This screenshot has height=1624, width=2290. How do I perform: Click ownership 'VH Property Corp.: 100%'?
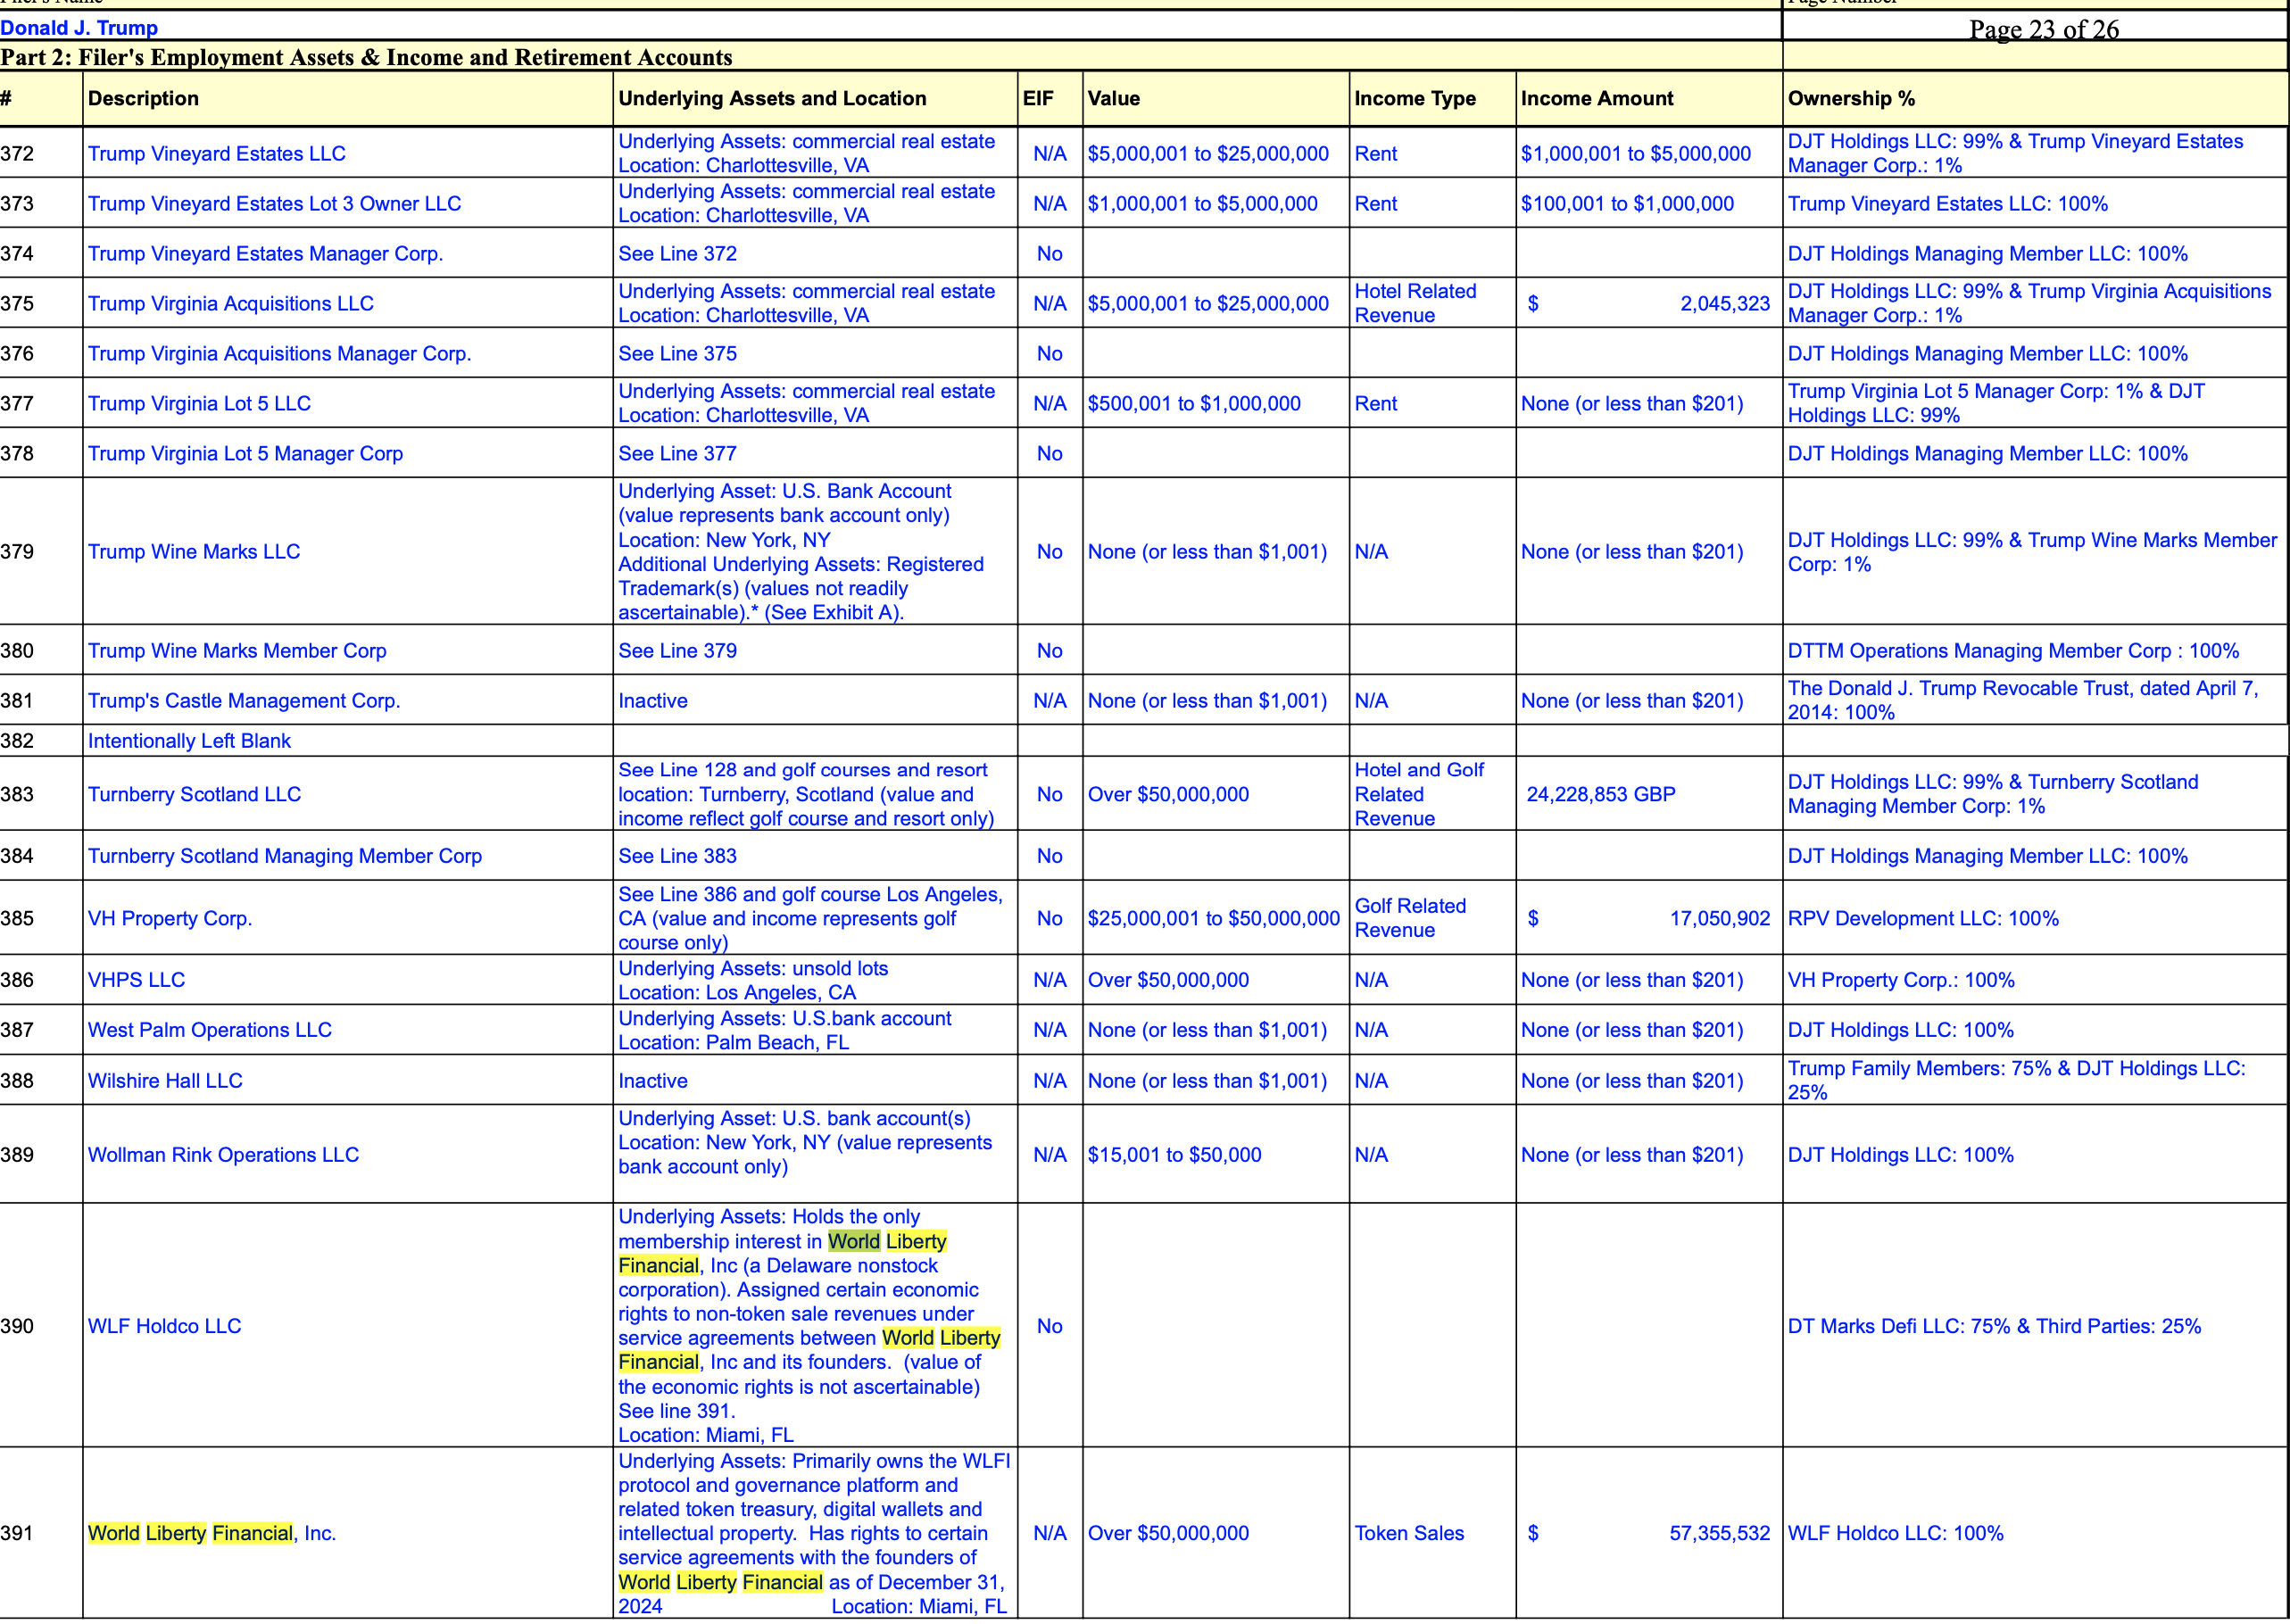click(1901, 980)
